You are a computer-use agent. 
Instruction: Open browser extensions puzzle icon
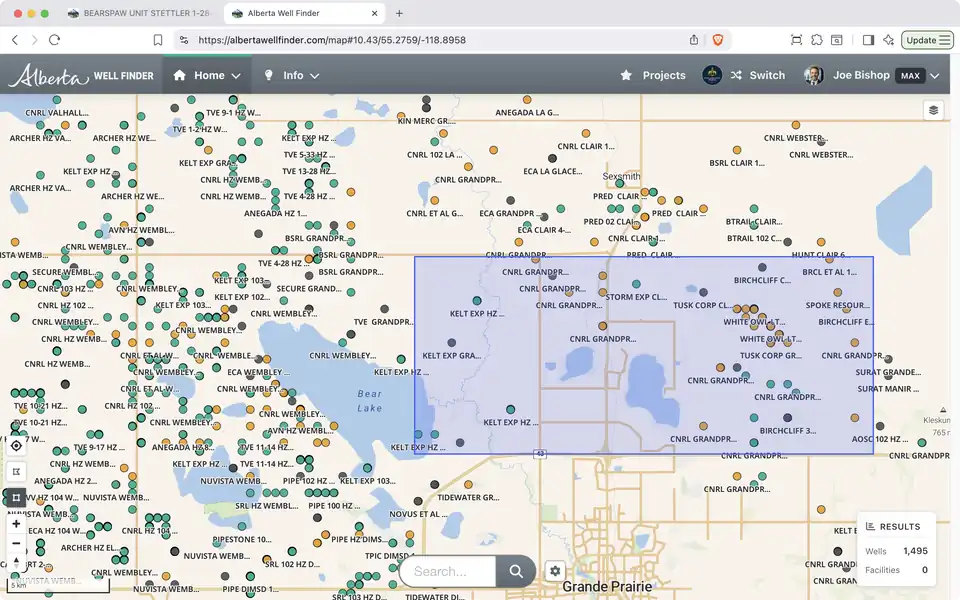point(817,40)
